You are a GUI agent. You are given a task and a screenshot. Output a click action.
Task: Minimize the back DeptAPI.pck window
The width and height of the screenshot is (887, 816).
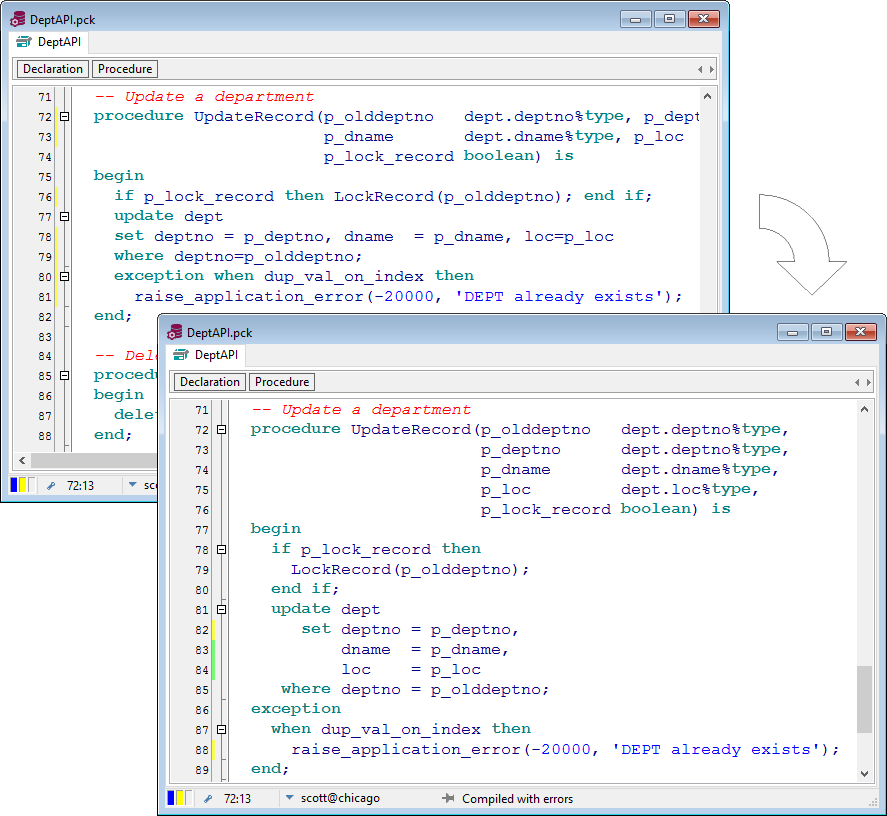636,19
